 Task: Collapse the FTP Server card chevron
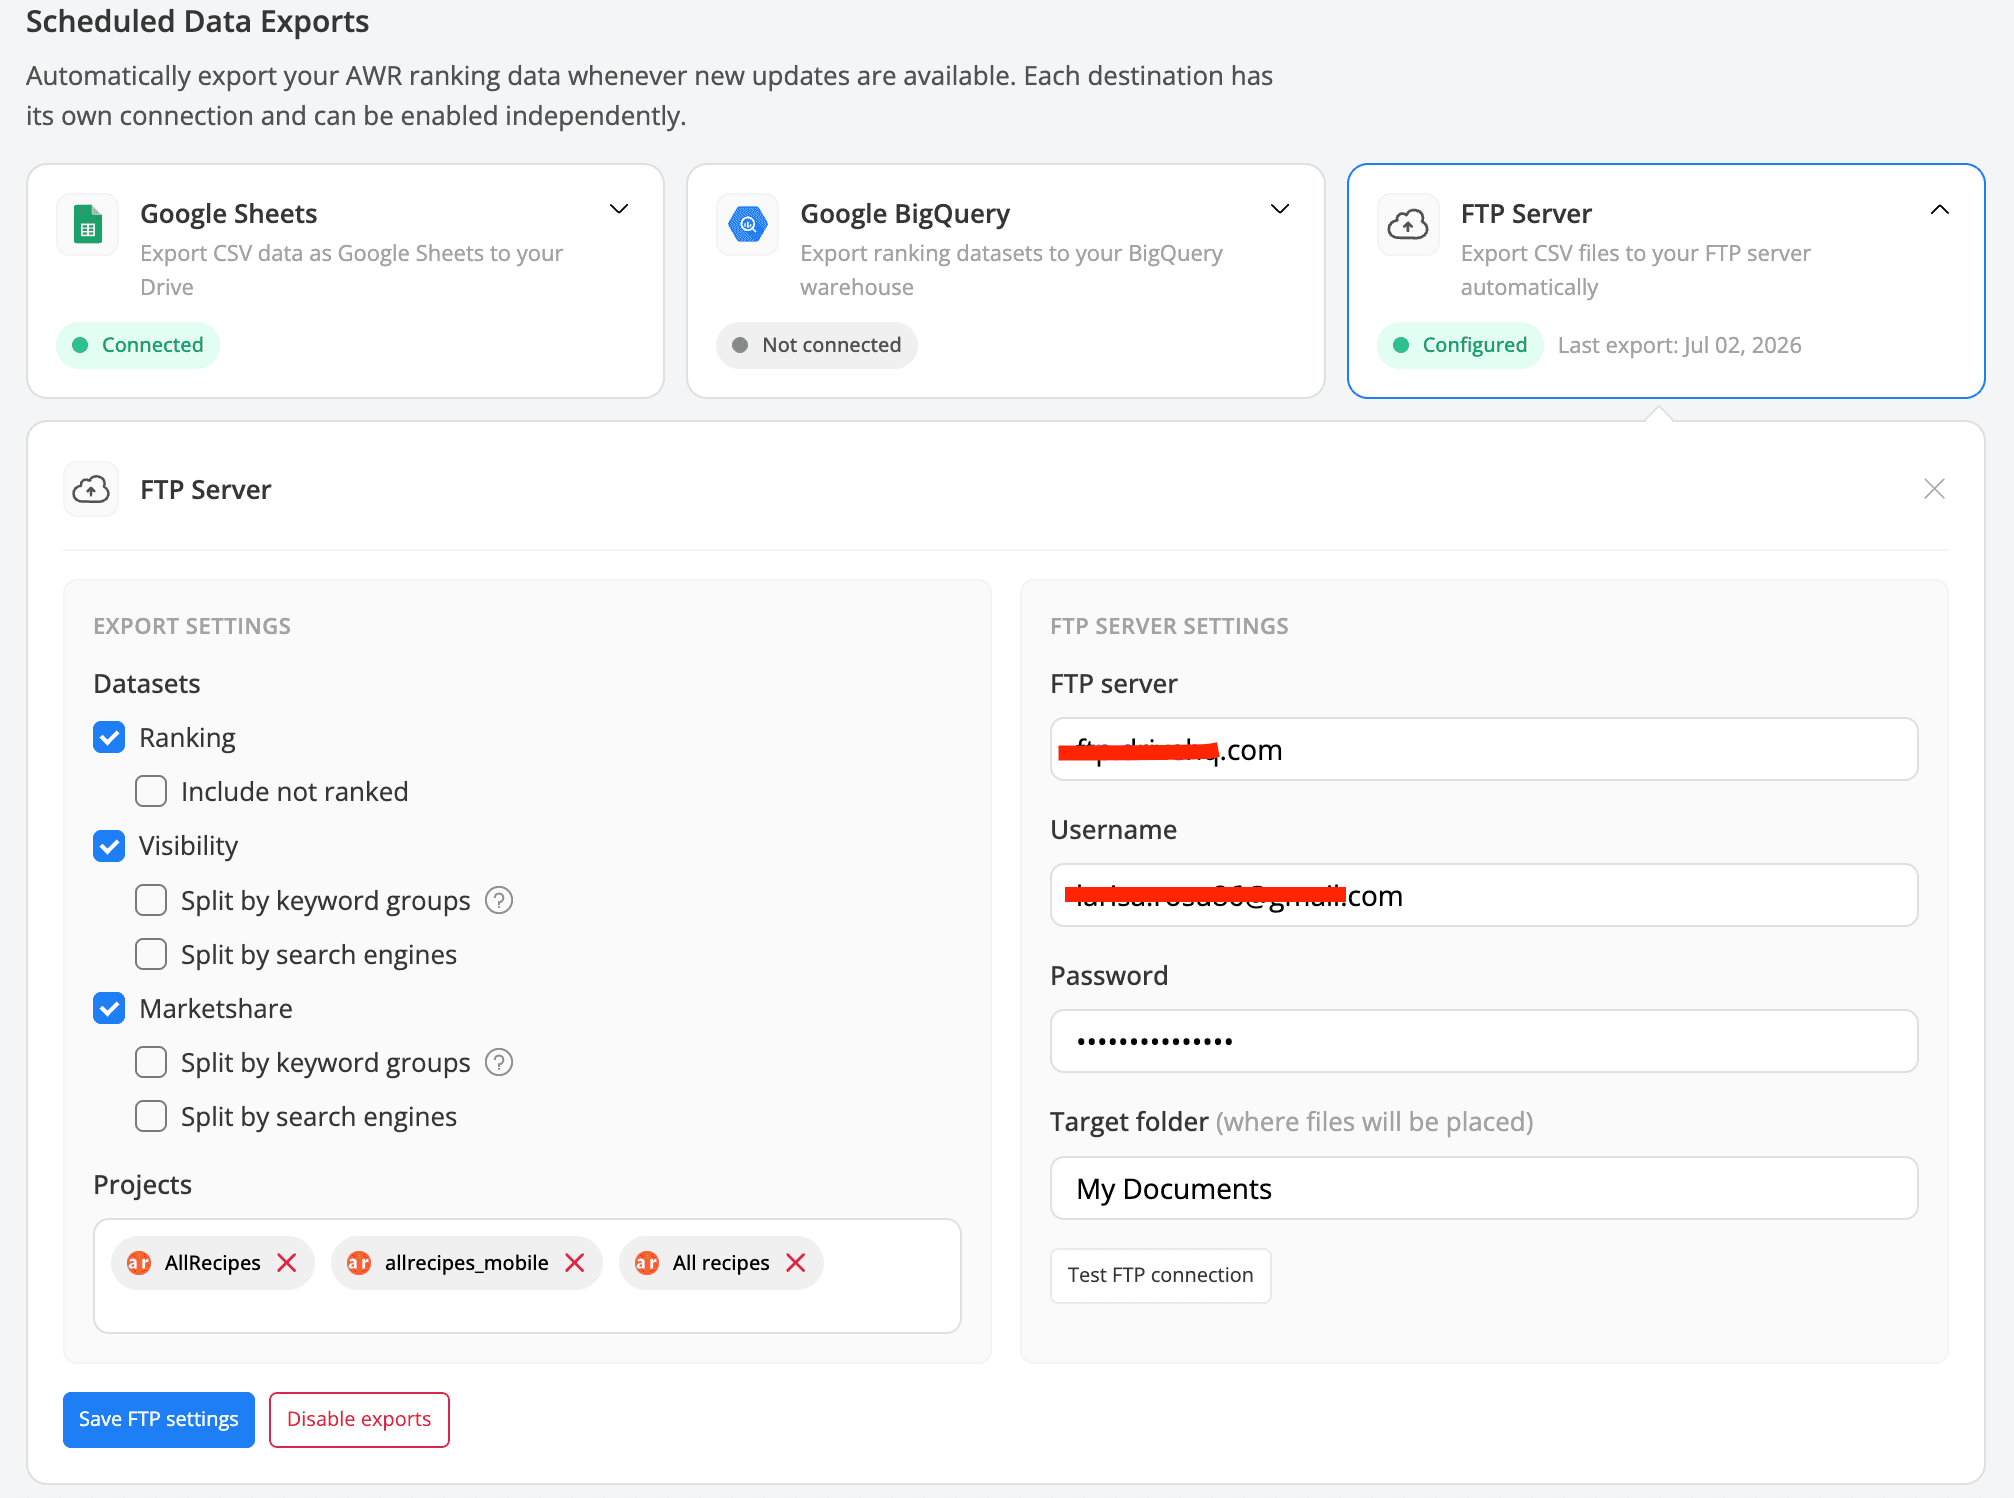[x=1940, y=209]
